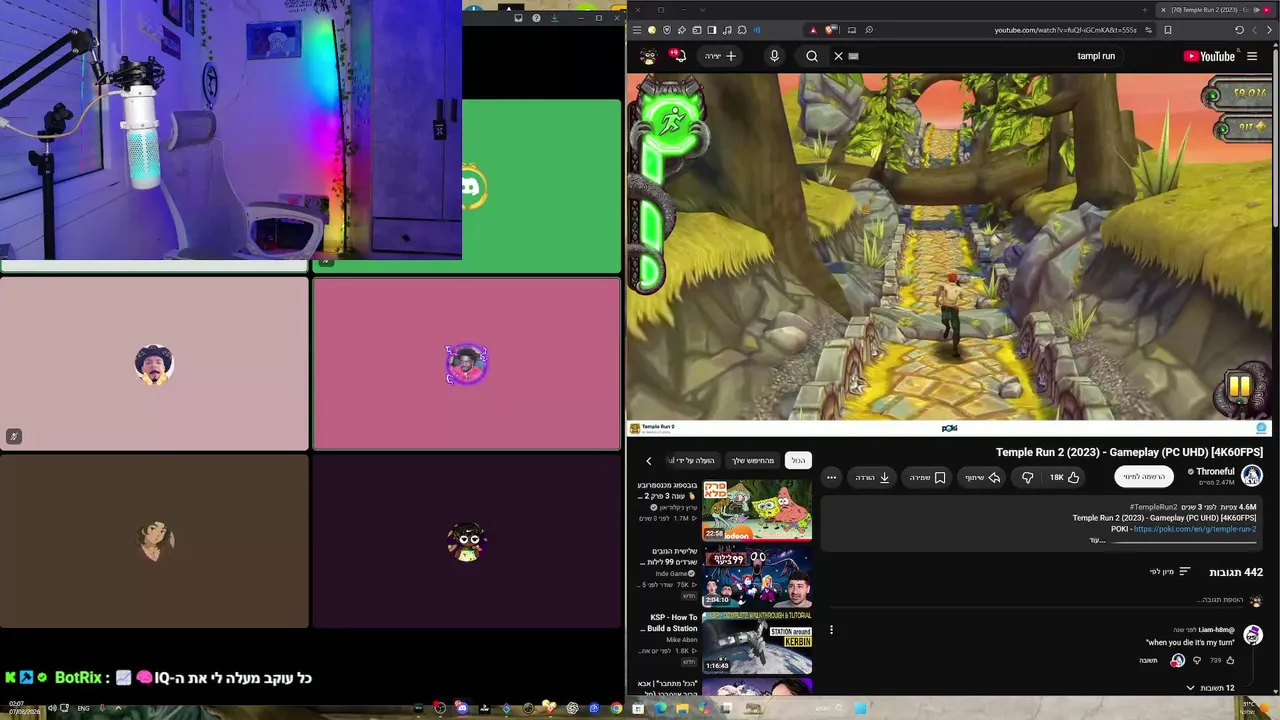Select the participant avatar on the magenta tile
This screenshot has width=1280, height=720.
[466, 364]
